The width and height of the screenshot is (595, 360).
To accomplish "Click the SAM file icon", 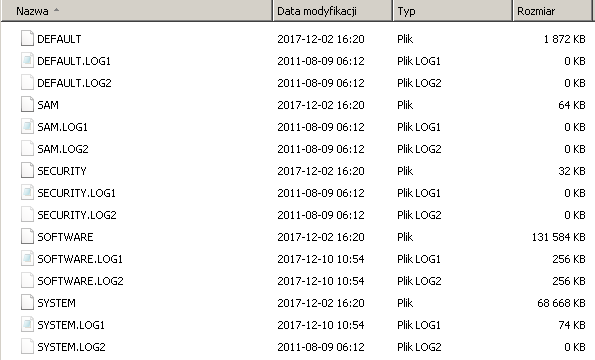I will 27,105.
